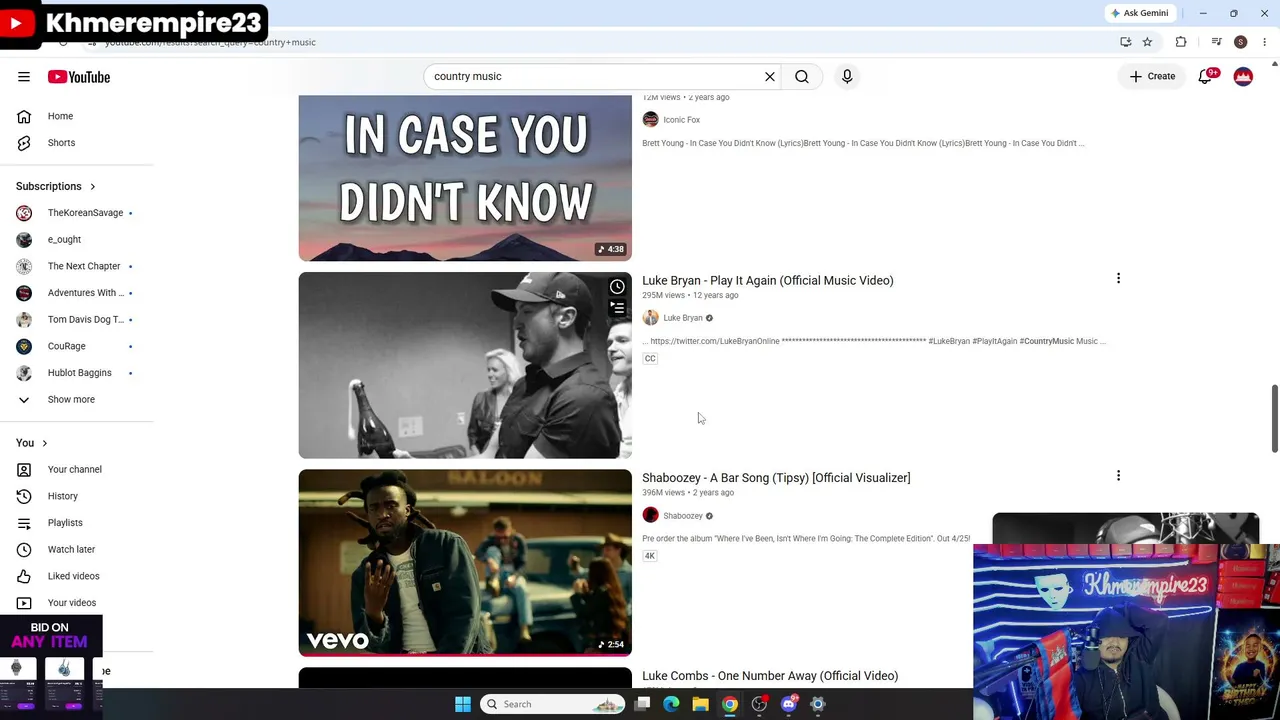Open the Iconic Fox channel avatar
1280x720 pixels.
coord(651,120)
